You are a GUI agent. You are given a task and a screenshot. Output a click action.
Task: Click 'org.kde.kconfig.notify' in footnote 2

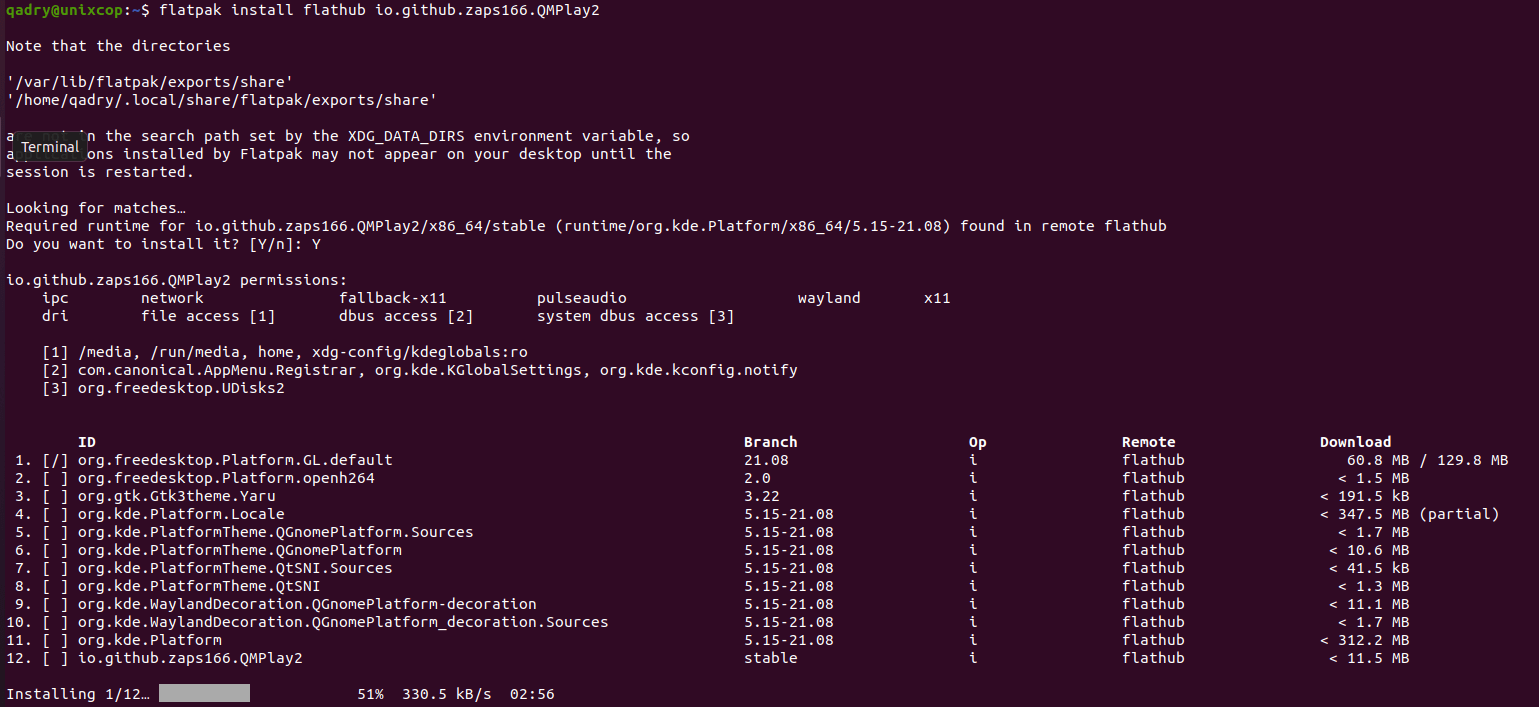click(699, 370)
